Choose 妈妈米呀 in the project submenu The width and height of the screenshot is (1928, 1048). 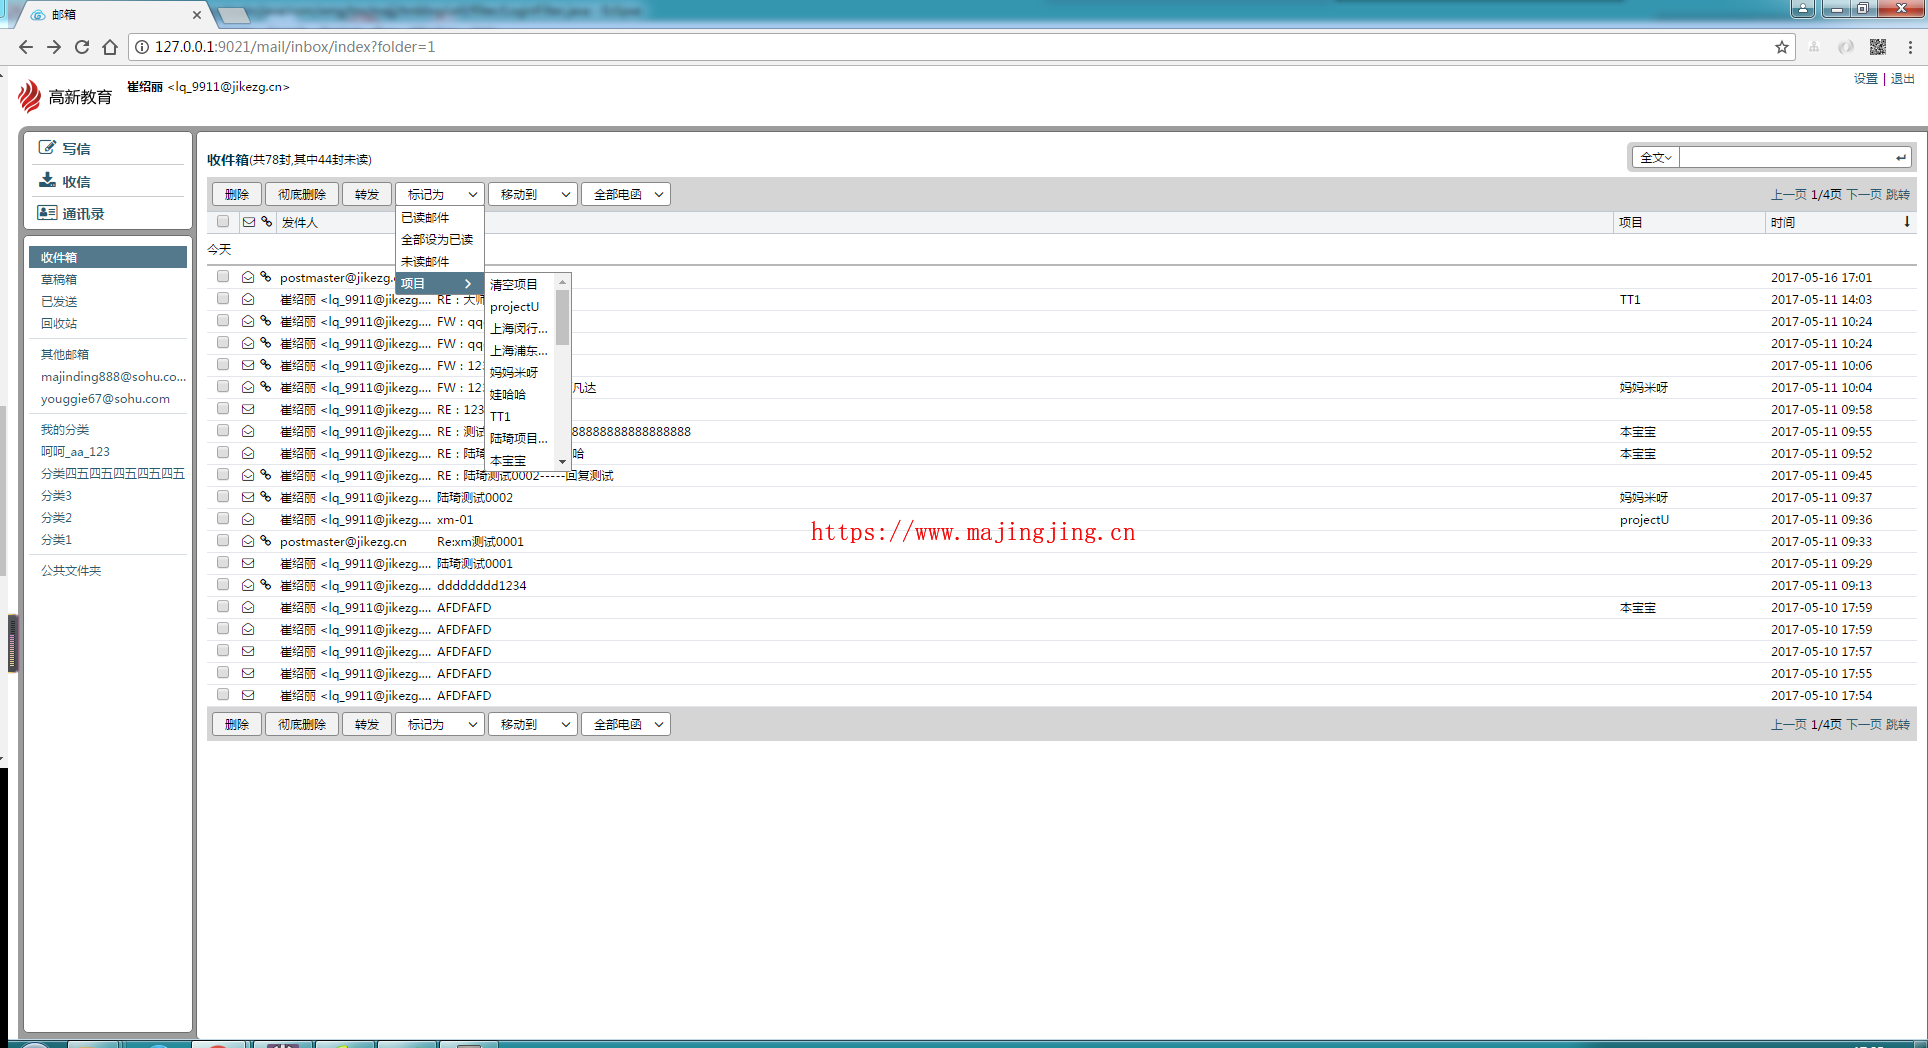click(521, 373)
